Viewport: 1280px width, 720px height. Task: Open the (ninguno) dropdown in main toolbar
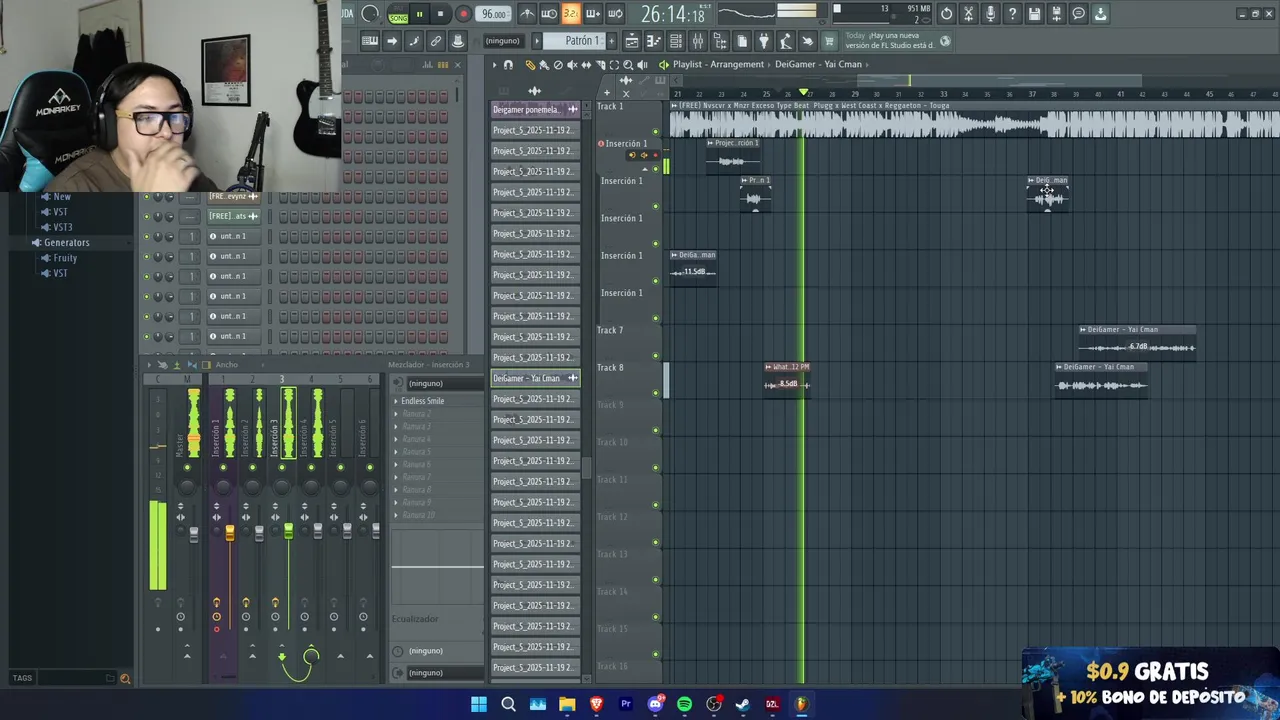(502, 41)
